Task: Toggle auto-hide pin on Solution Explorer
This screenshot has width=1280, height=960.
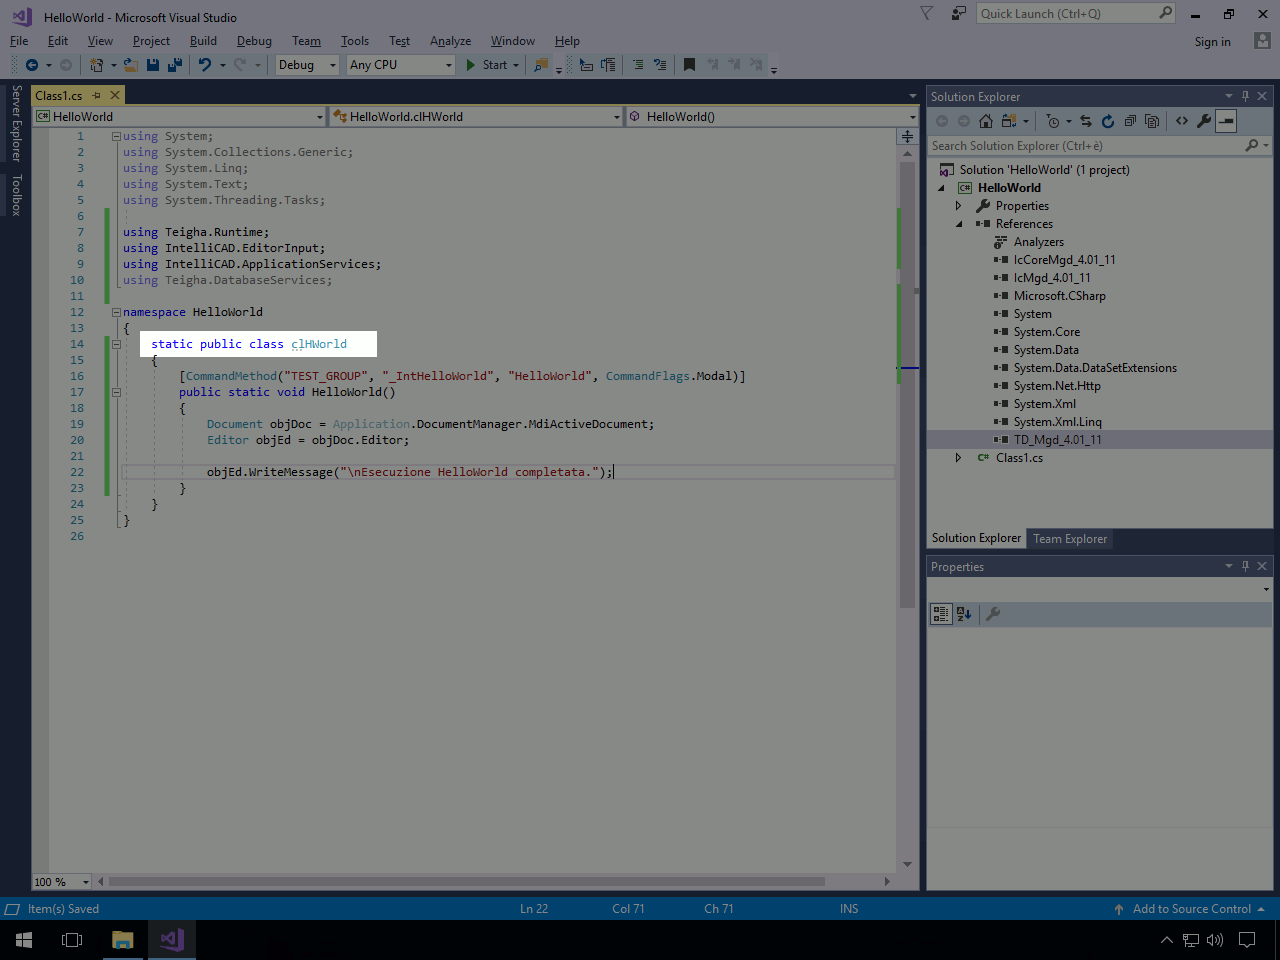Action: click(x=1245, y=96)
